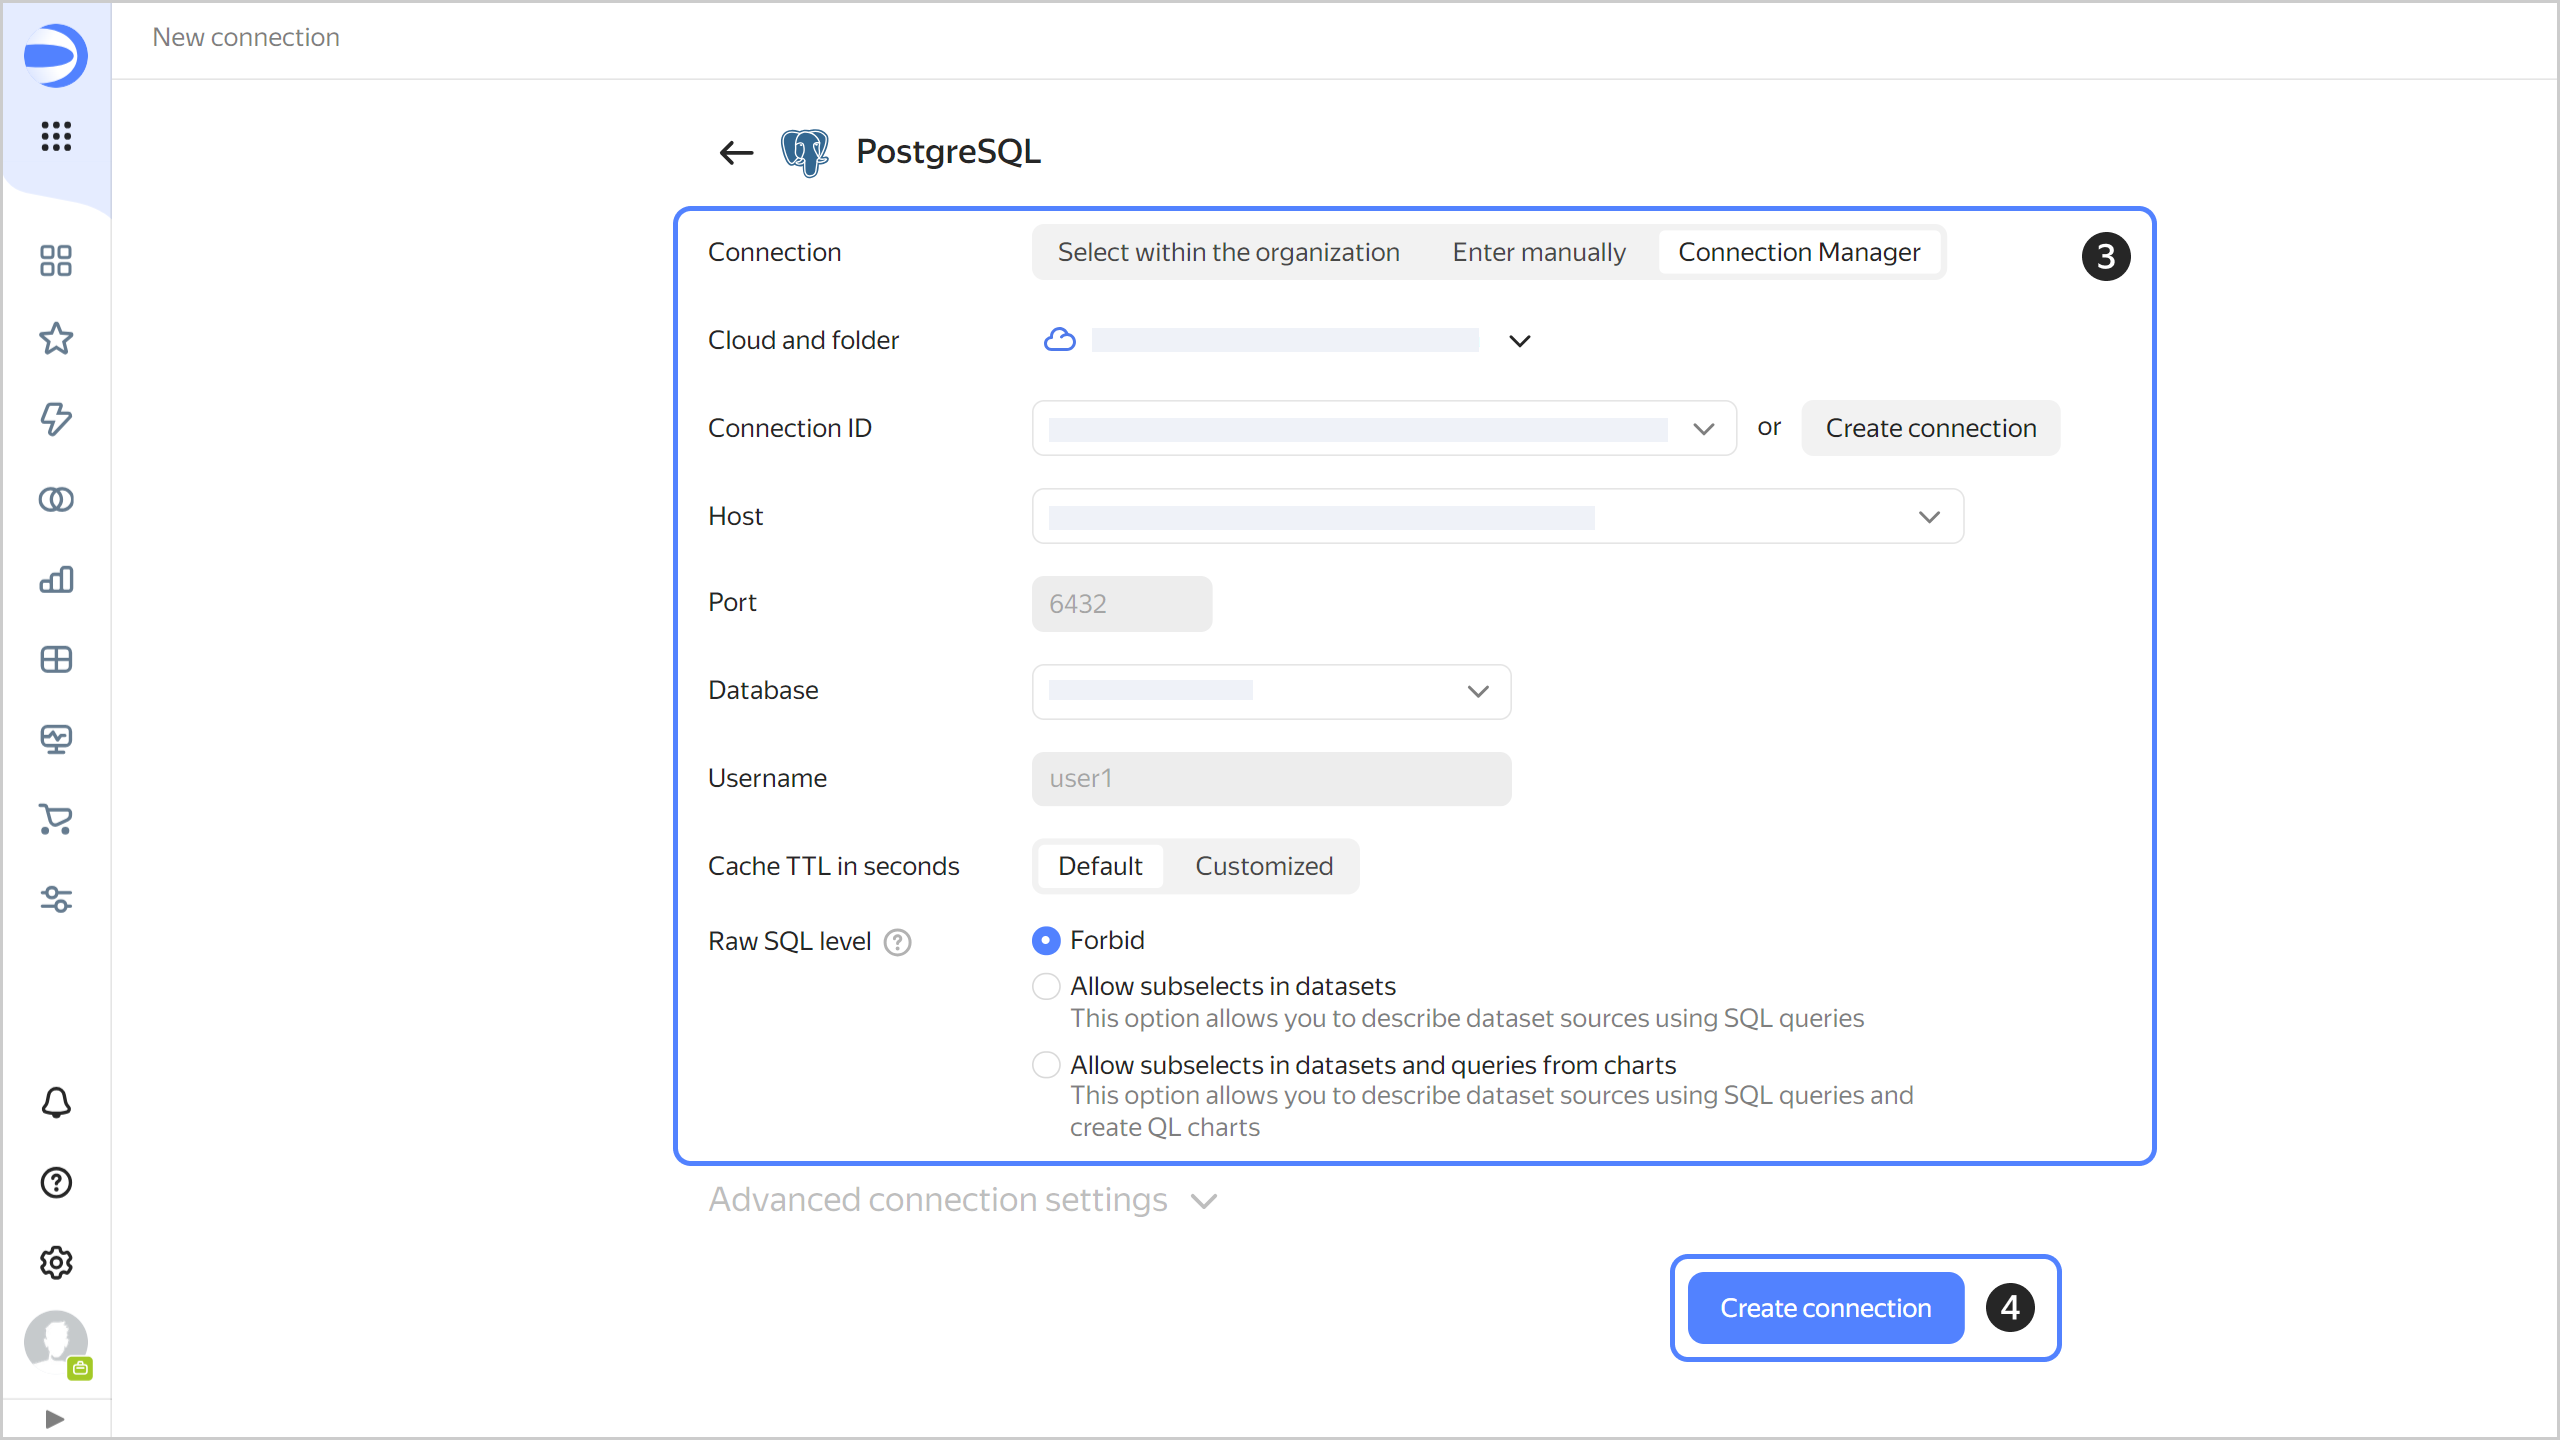Click the blue Create connection button
2560x1440 pixels.
(x=1825, y=1308)
